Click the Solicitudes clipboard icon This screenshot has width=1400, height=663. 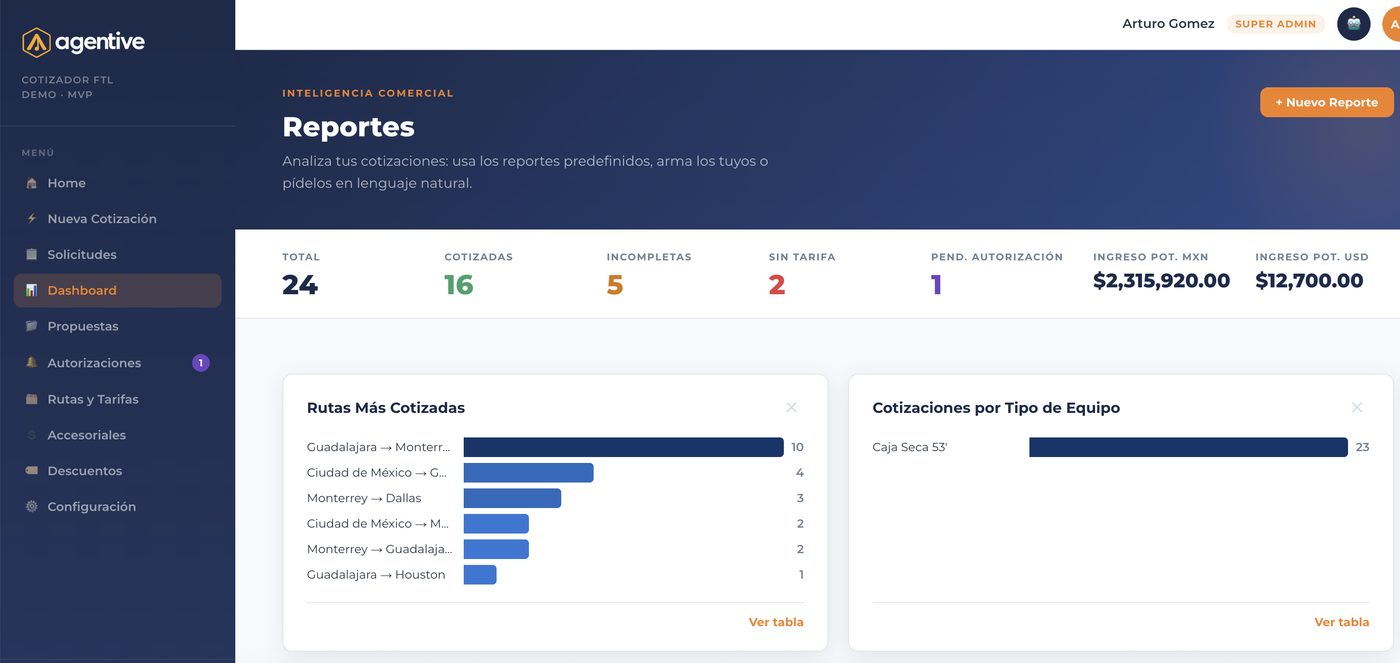(x=31, y=254)
